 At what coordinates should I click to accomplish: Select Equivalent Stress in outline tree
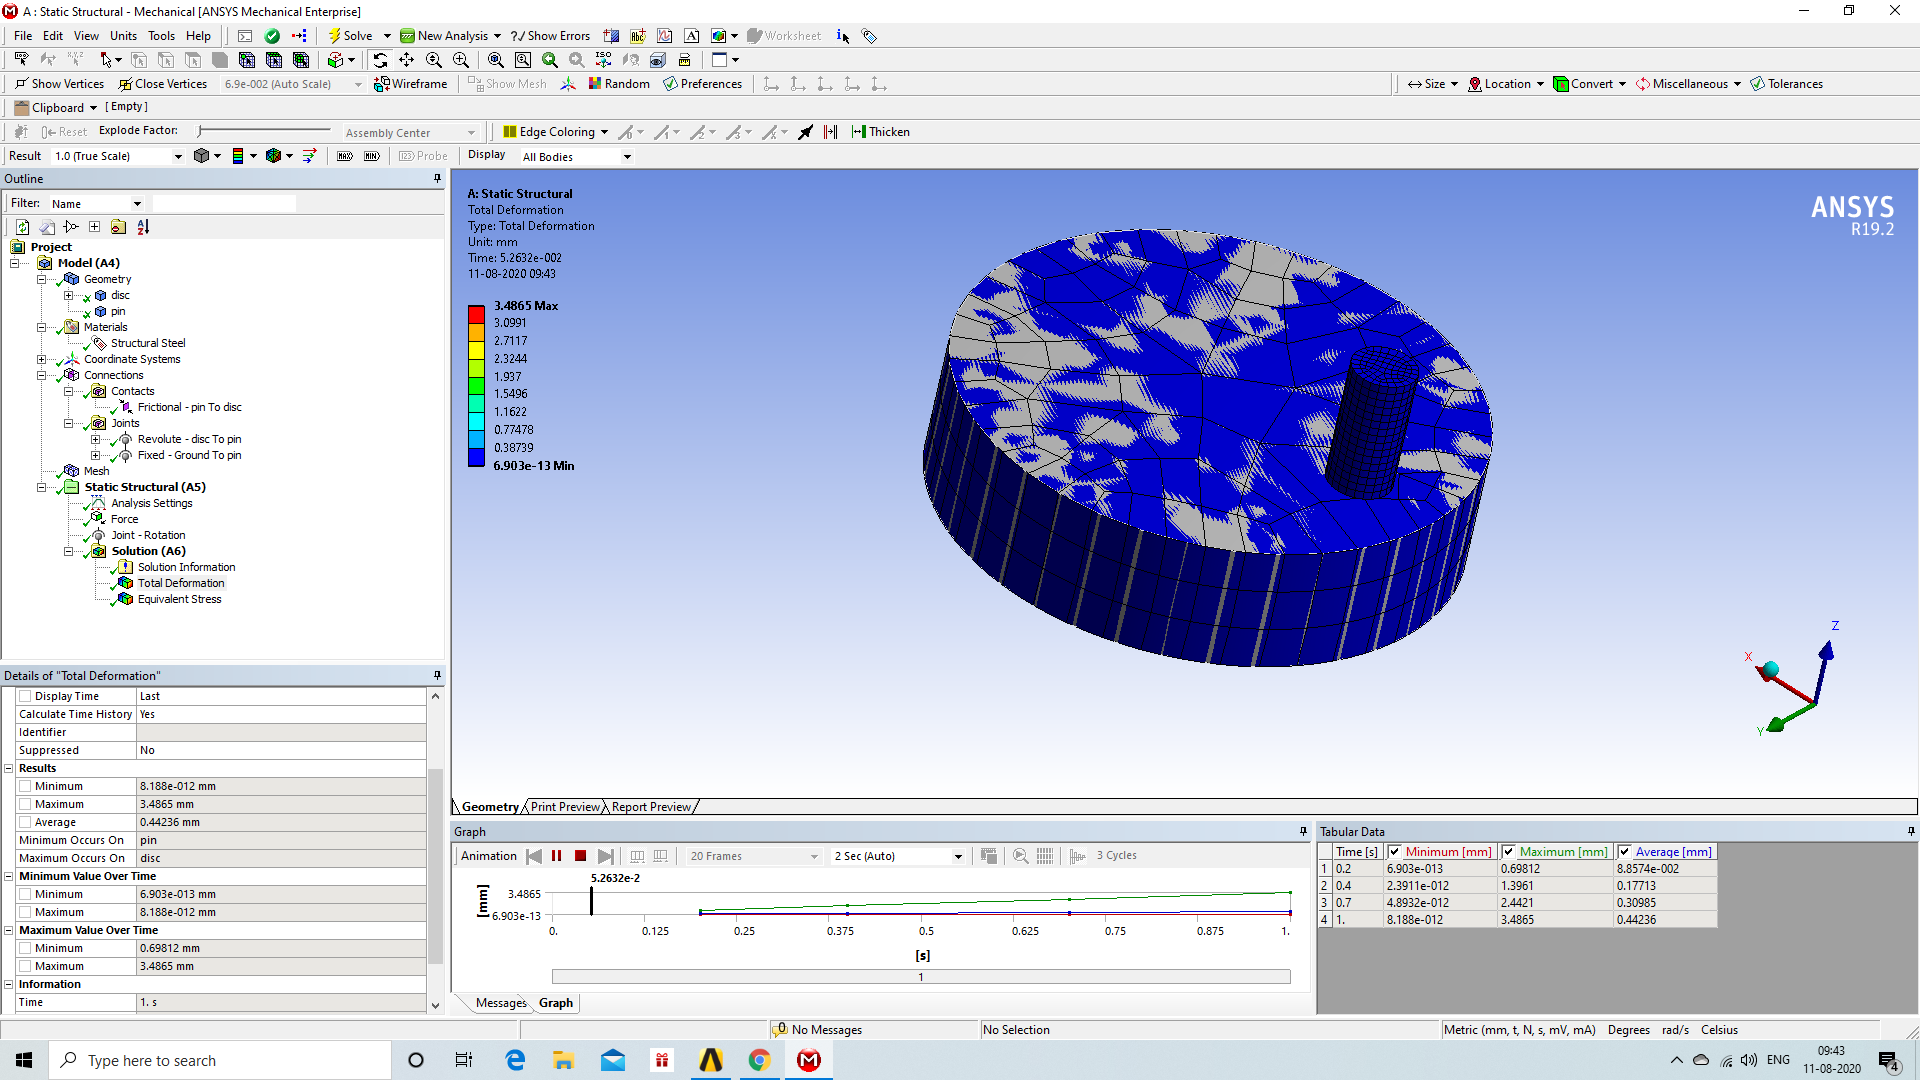pos(179,599)
